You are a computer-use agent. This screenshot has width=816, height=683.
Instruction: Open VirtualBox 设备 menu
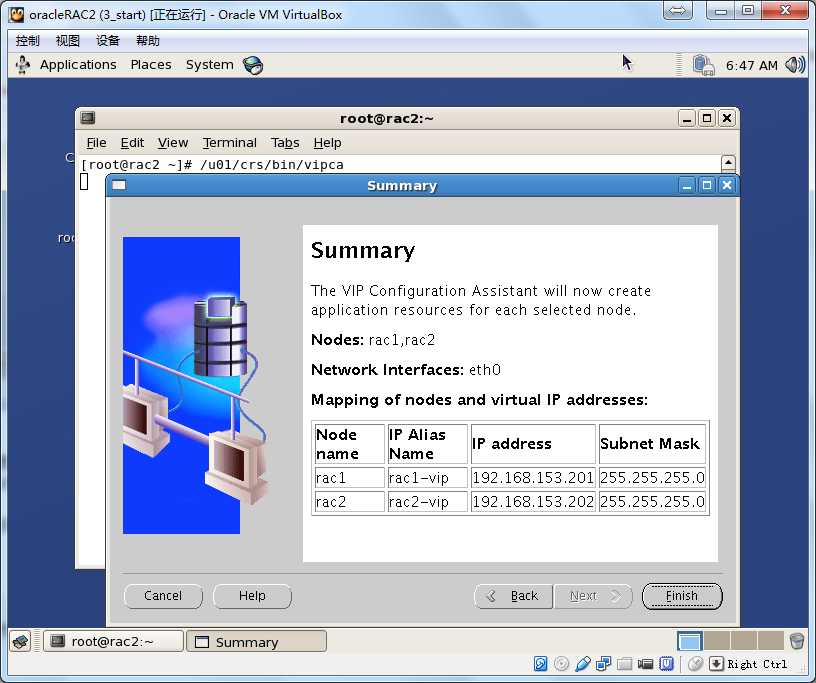[108, 41]
